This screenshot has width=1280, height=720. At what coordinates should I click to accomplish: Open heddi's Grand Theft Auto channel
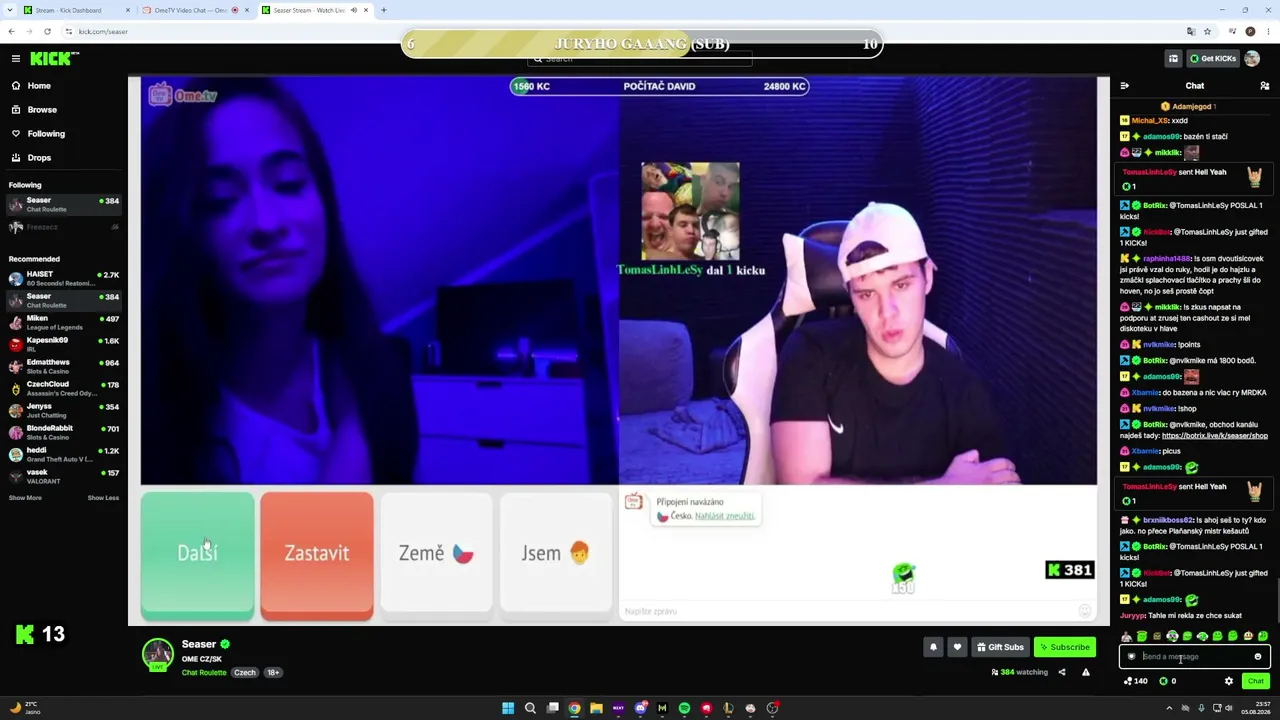[64, 454]
